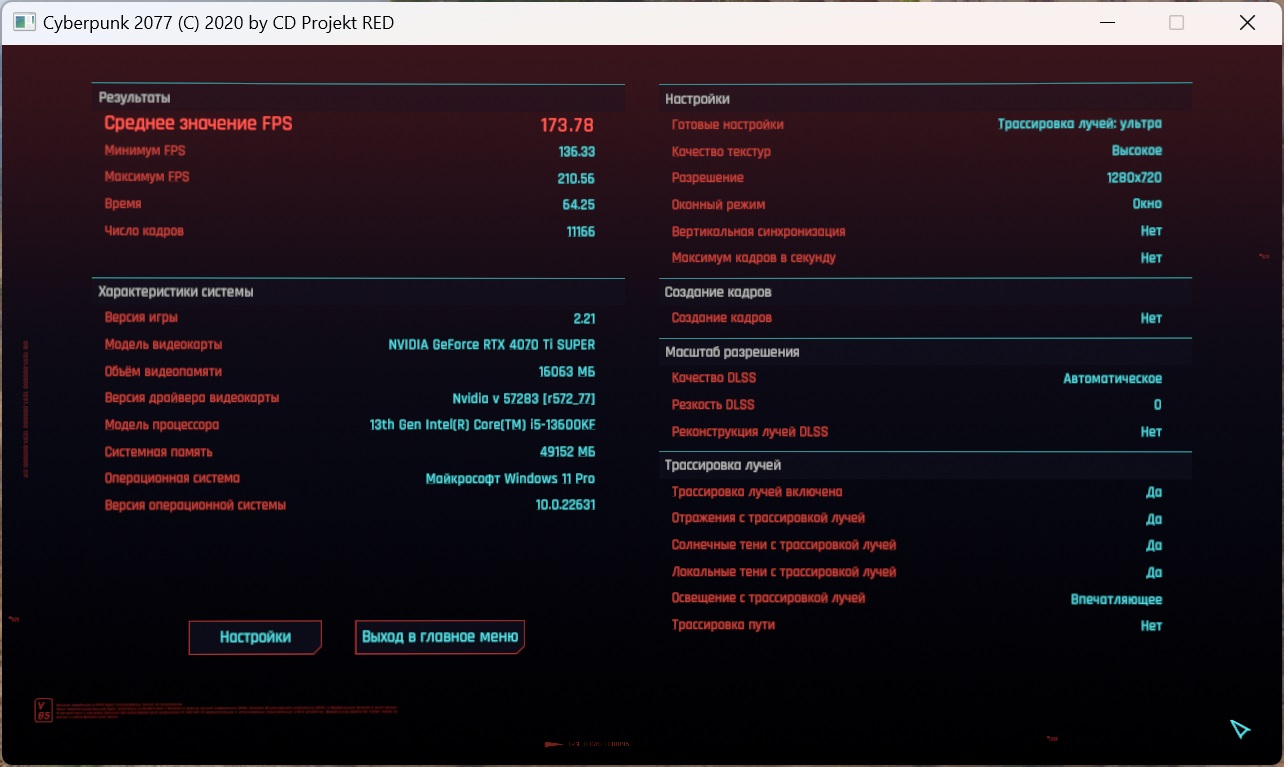Click the Результаты section header

[x=134, y=98]
